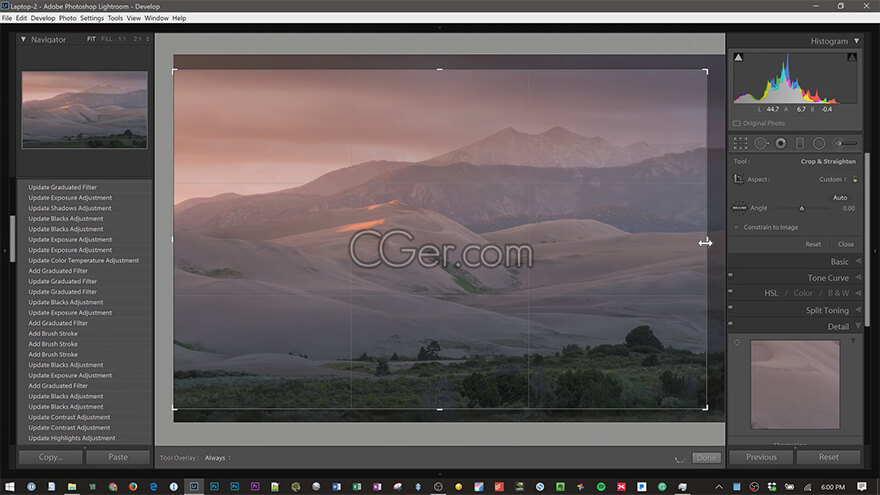
Task: Select 'Update Shadows Adjustment' history step
Action: pyautogui.click(x=70, y=208)
